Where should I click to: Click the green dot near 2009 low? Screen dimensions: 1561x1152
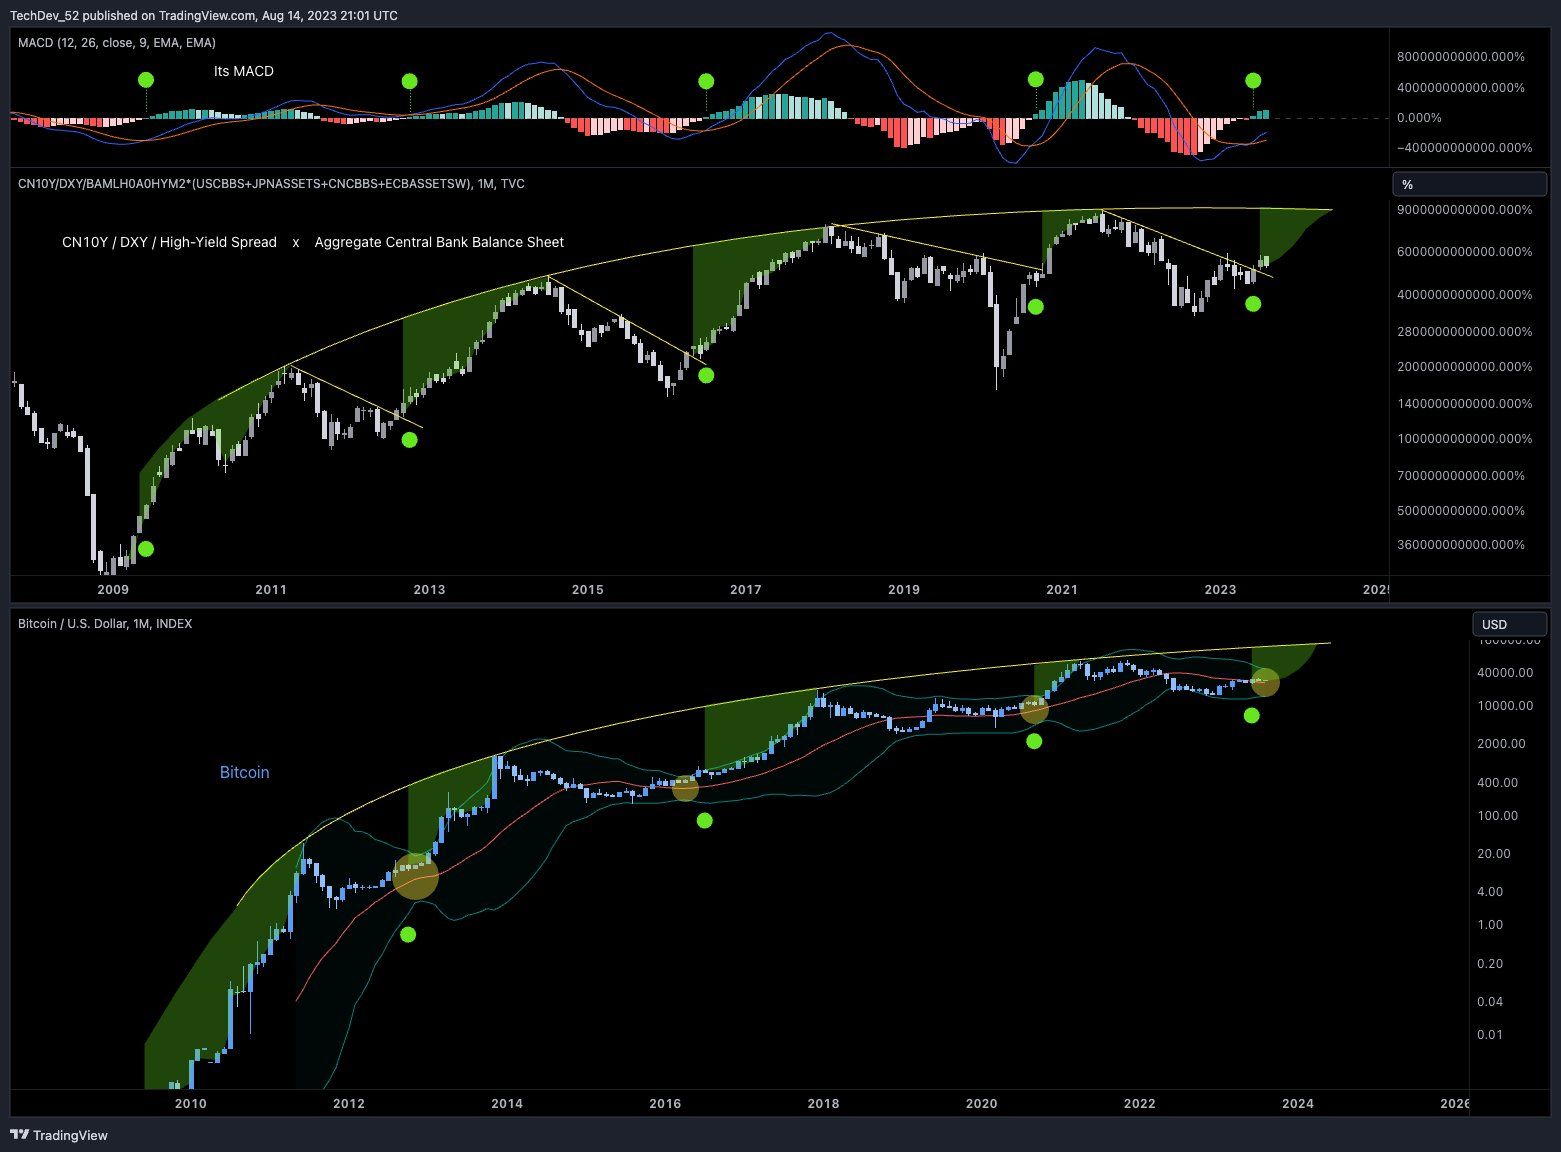(146, 549)
